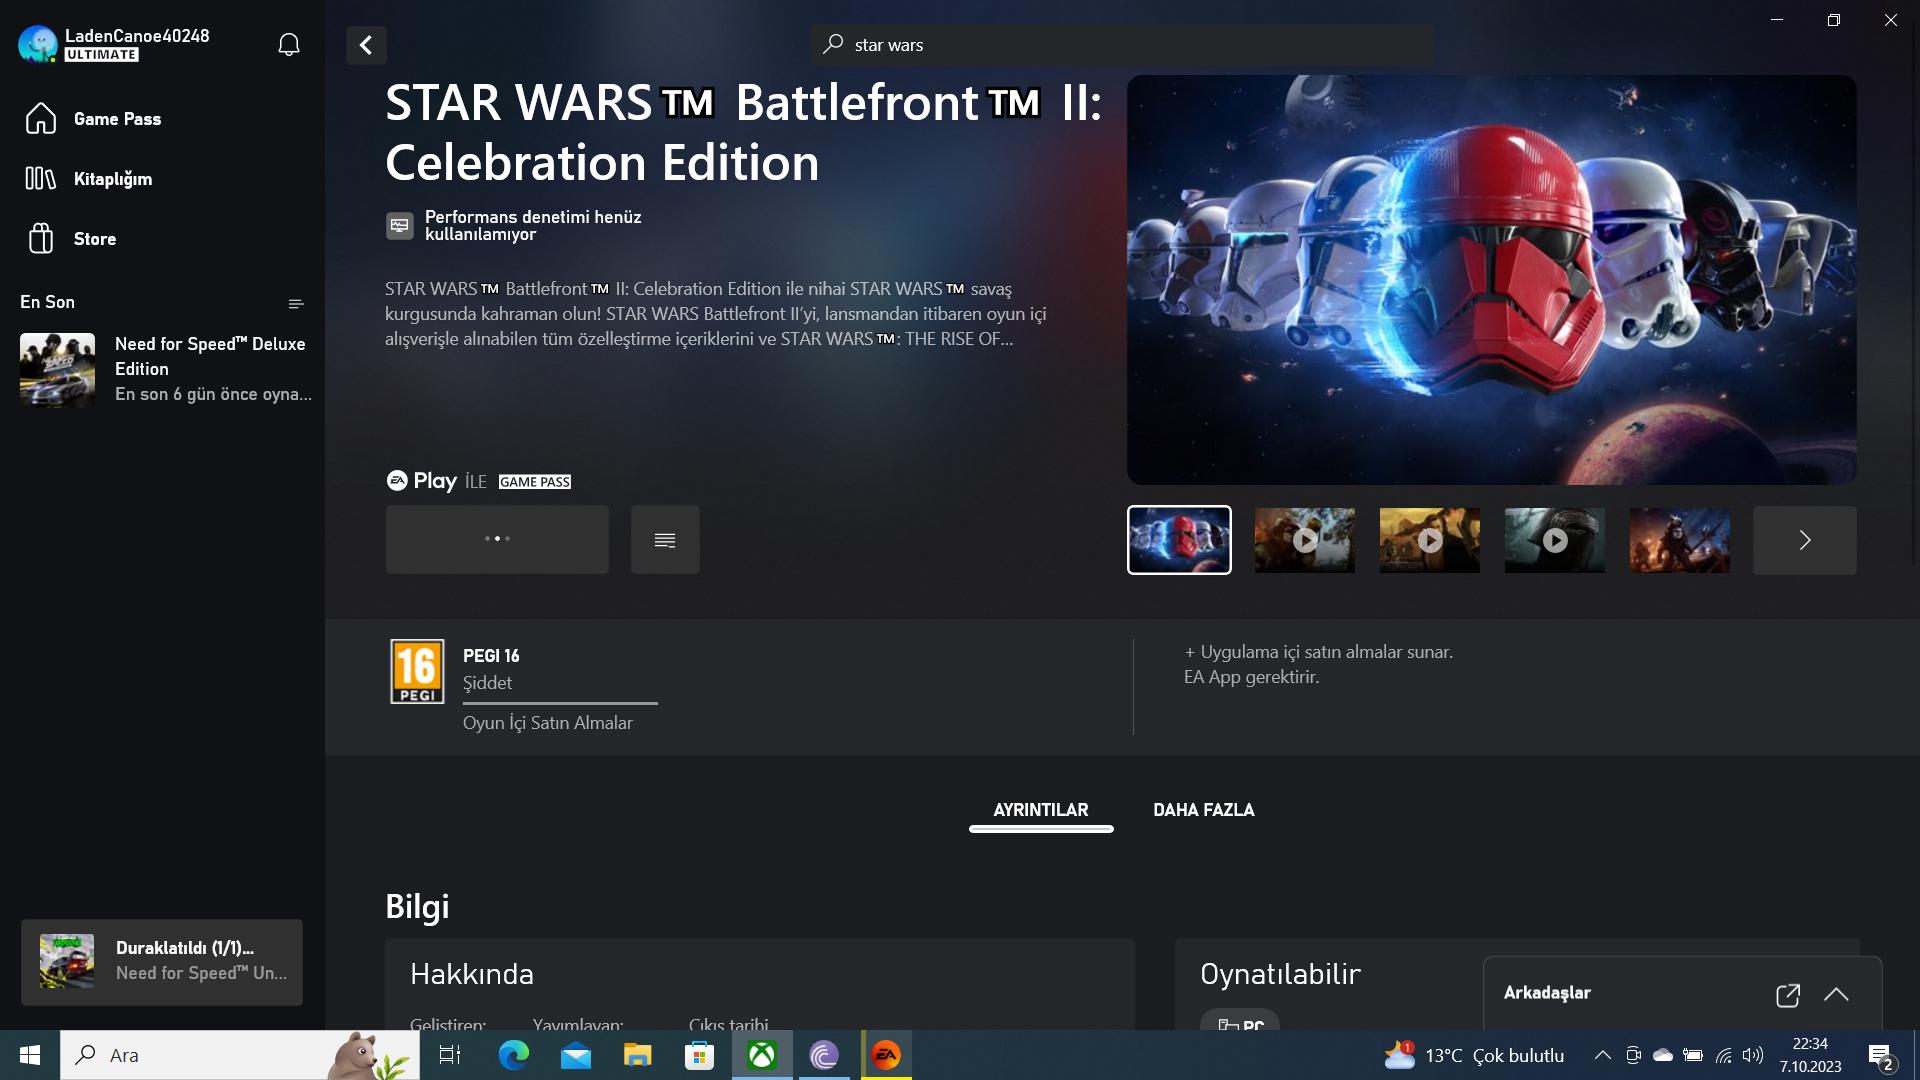Click the back arrow at the top
Image resolution: width=1920 pixels, height=1080 pixels.
[366, 45]
